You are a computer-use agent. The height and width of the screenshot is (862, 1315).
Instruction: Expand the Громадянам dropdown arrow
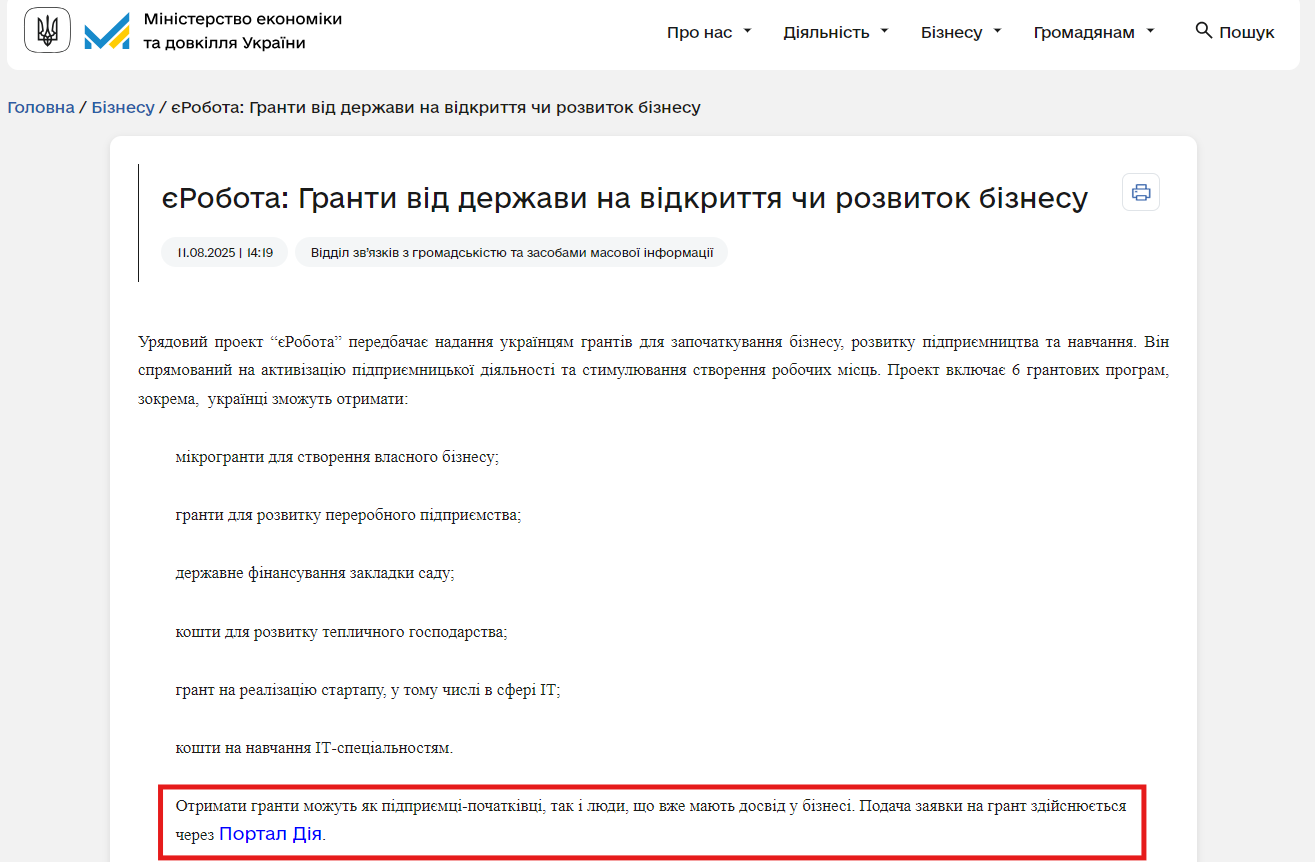coord(1150,31)
